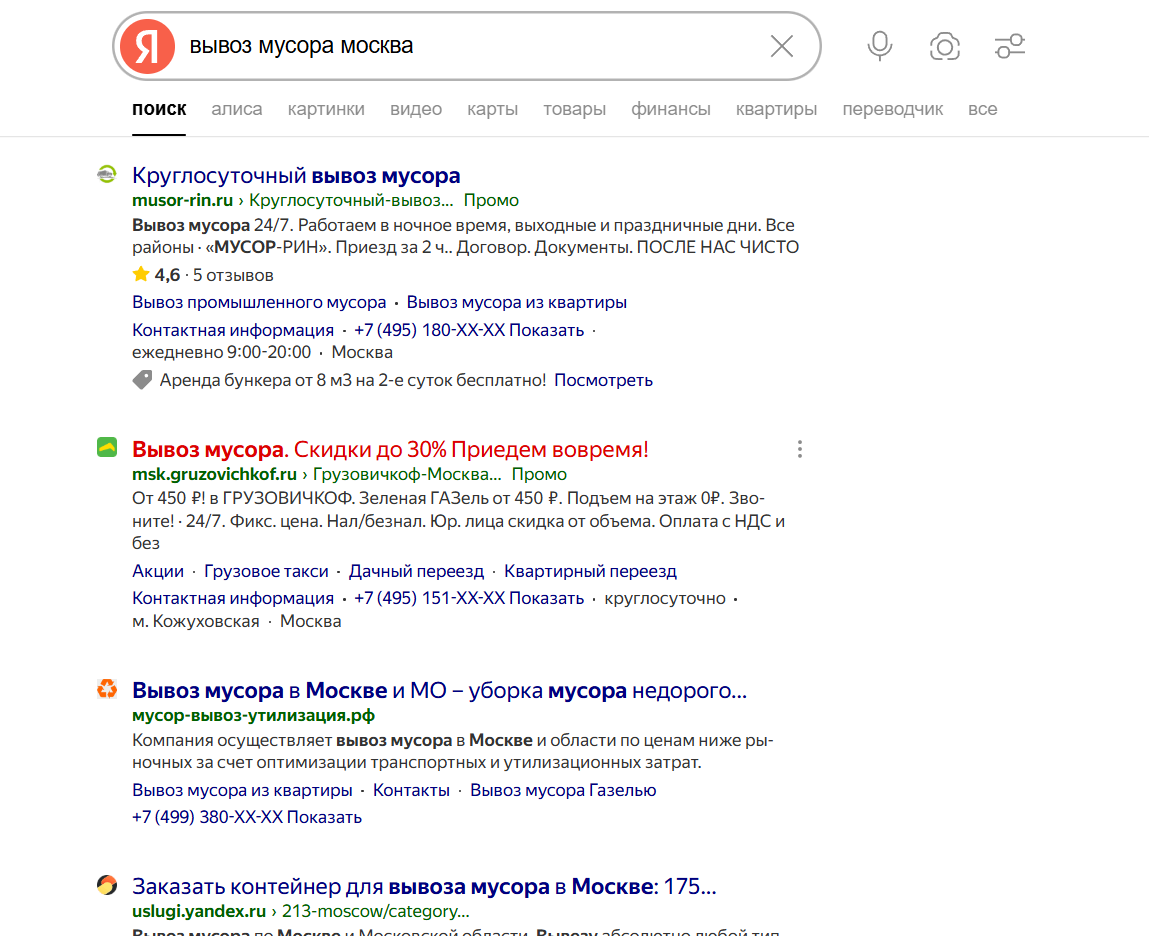The height and width of the screenshot is (936, 1149).
Task: Click the uslugi.yandex.ru favicon
Action: (x=107, y=885)
